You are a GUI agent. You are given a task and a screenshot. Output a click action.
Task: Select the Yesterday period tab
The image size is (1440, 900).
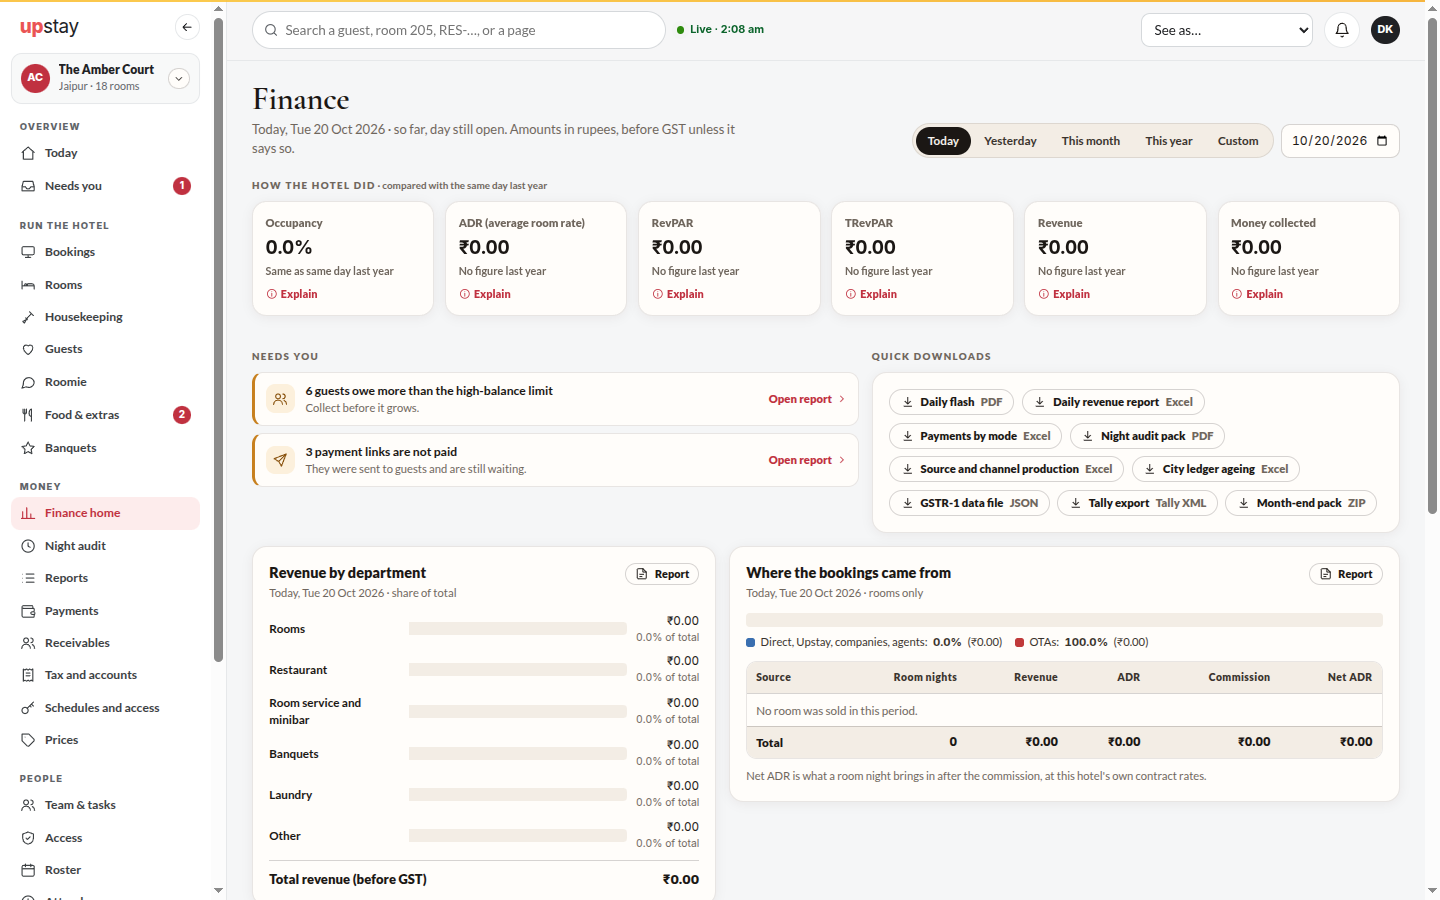pos(1010,141)
